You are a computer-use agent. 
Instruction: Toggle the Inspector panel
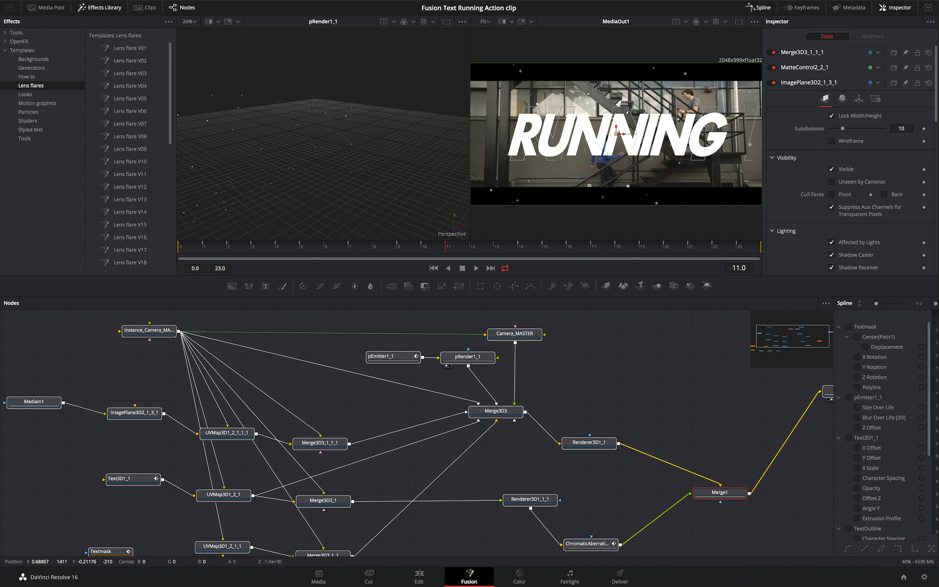click(x=895, y=6)
